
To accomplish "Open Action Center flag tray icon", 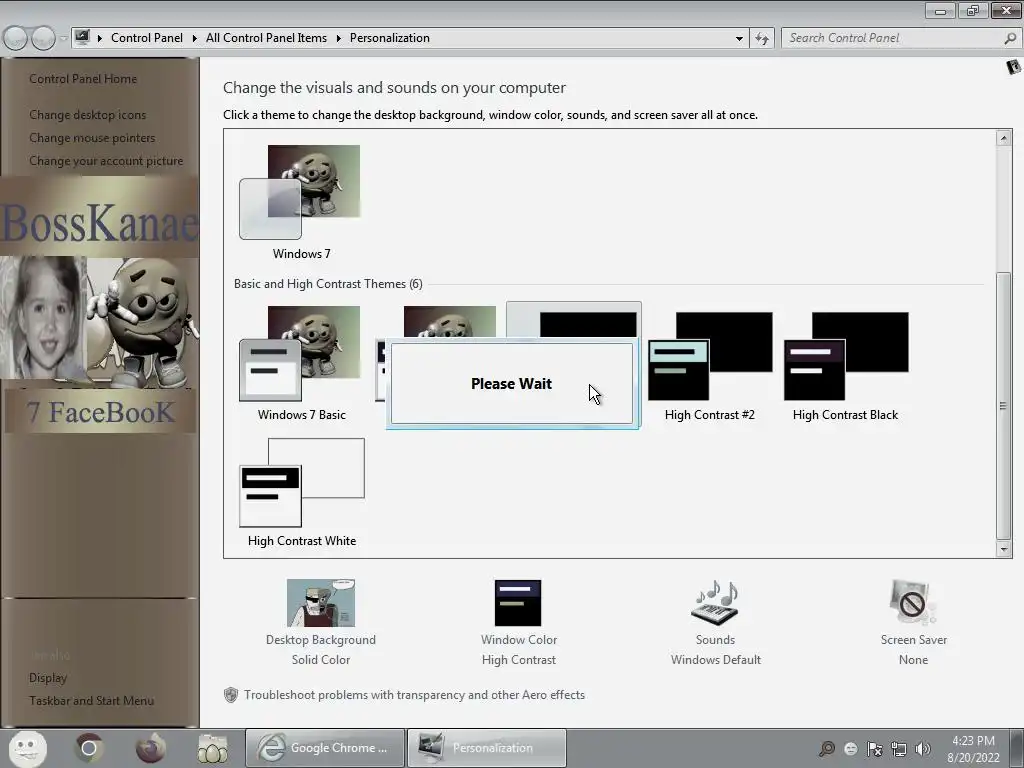I will point(874,748).
